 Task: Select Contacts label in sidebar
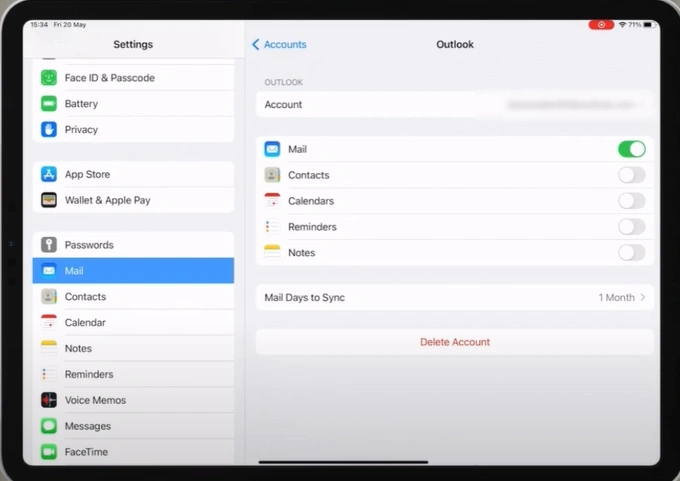click(x=85, y=297)
